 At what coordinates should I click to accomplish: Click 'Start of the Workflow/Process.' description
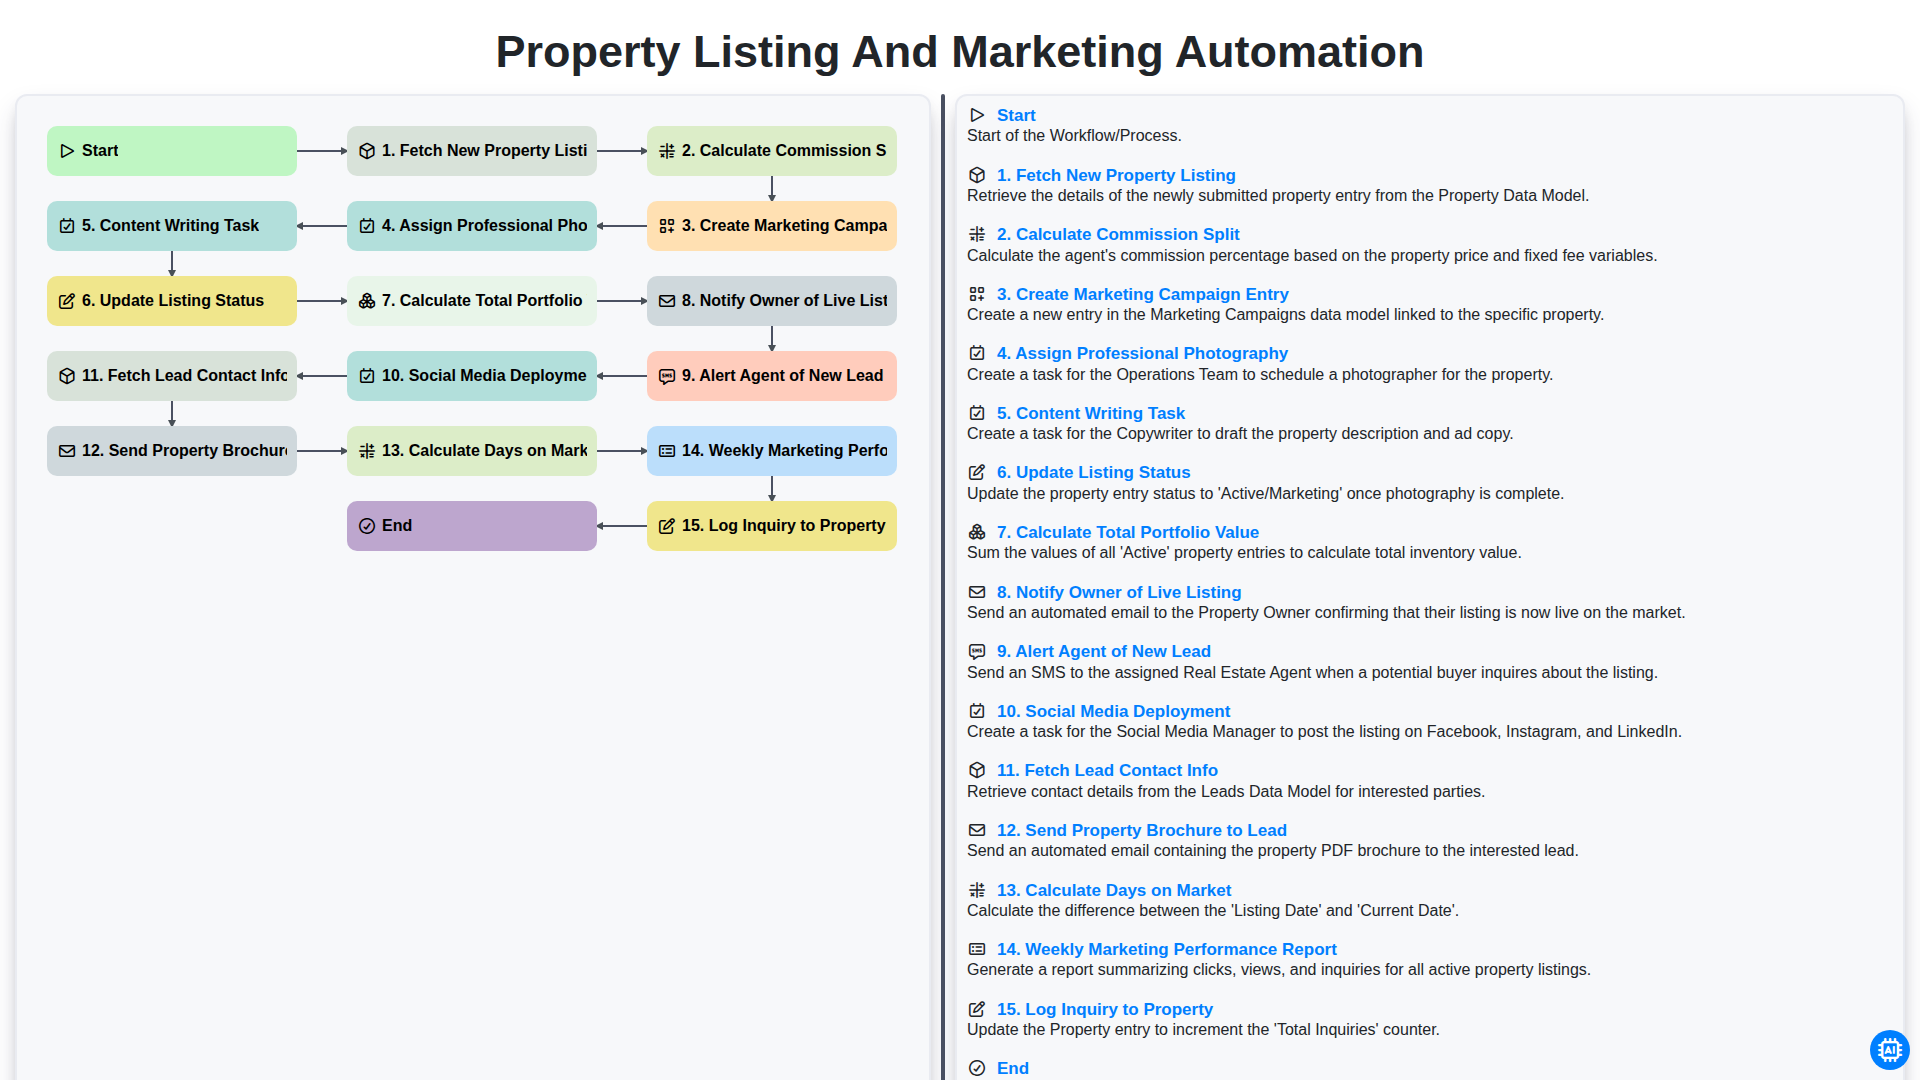pyautogui.click(x=1074, y=135)
